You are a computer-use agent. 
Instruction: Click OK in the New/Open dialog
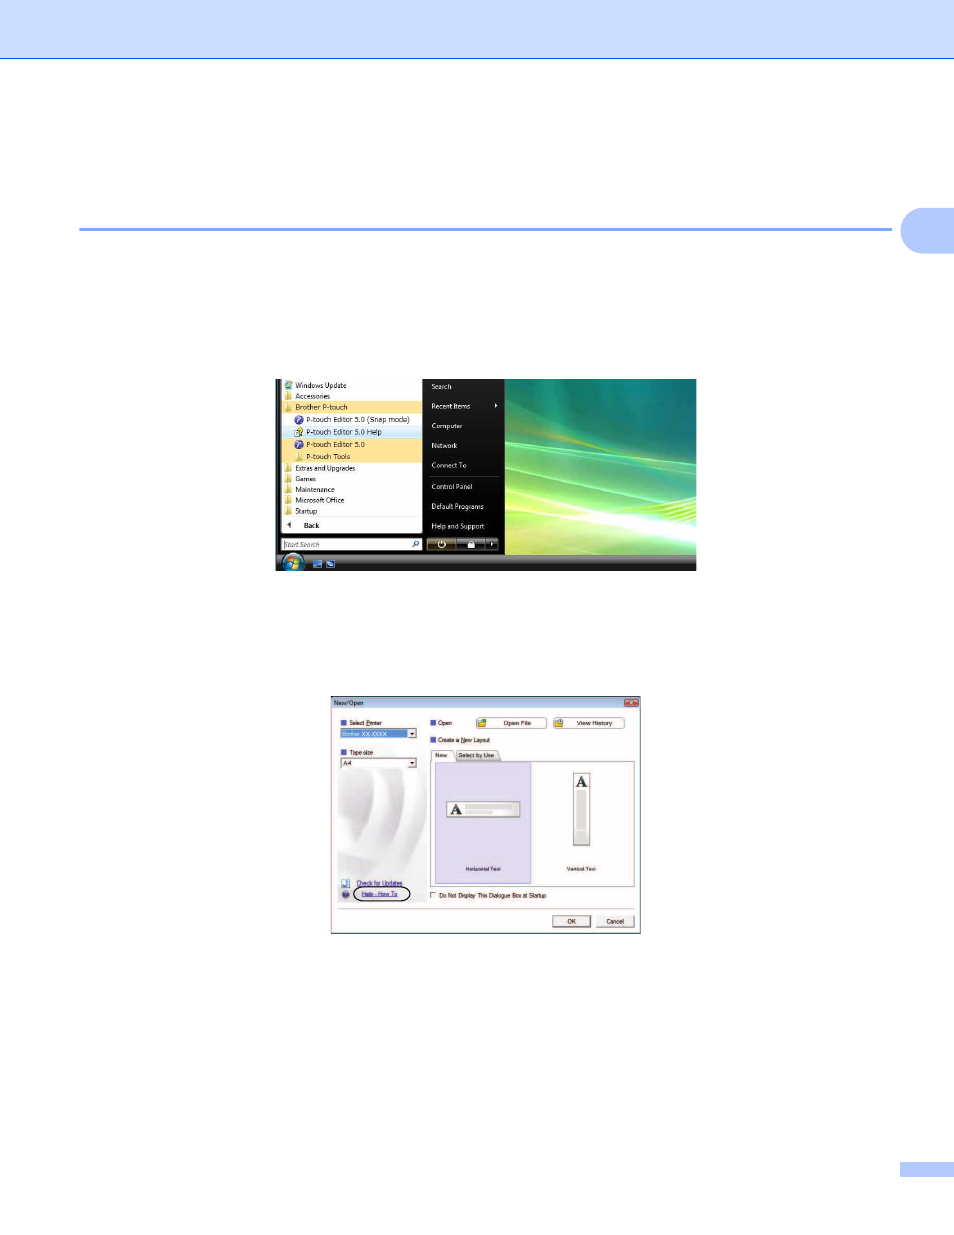(x=571, y=921)
